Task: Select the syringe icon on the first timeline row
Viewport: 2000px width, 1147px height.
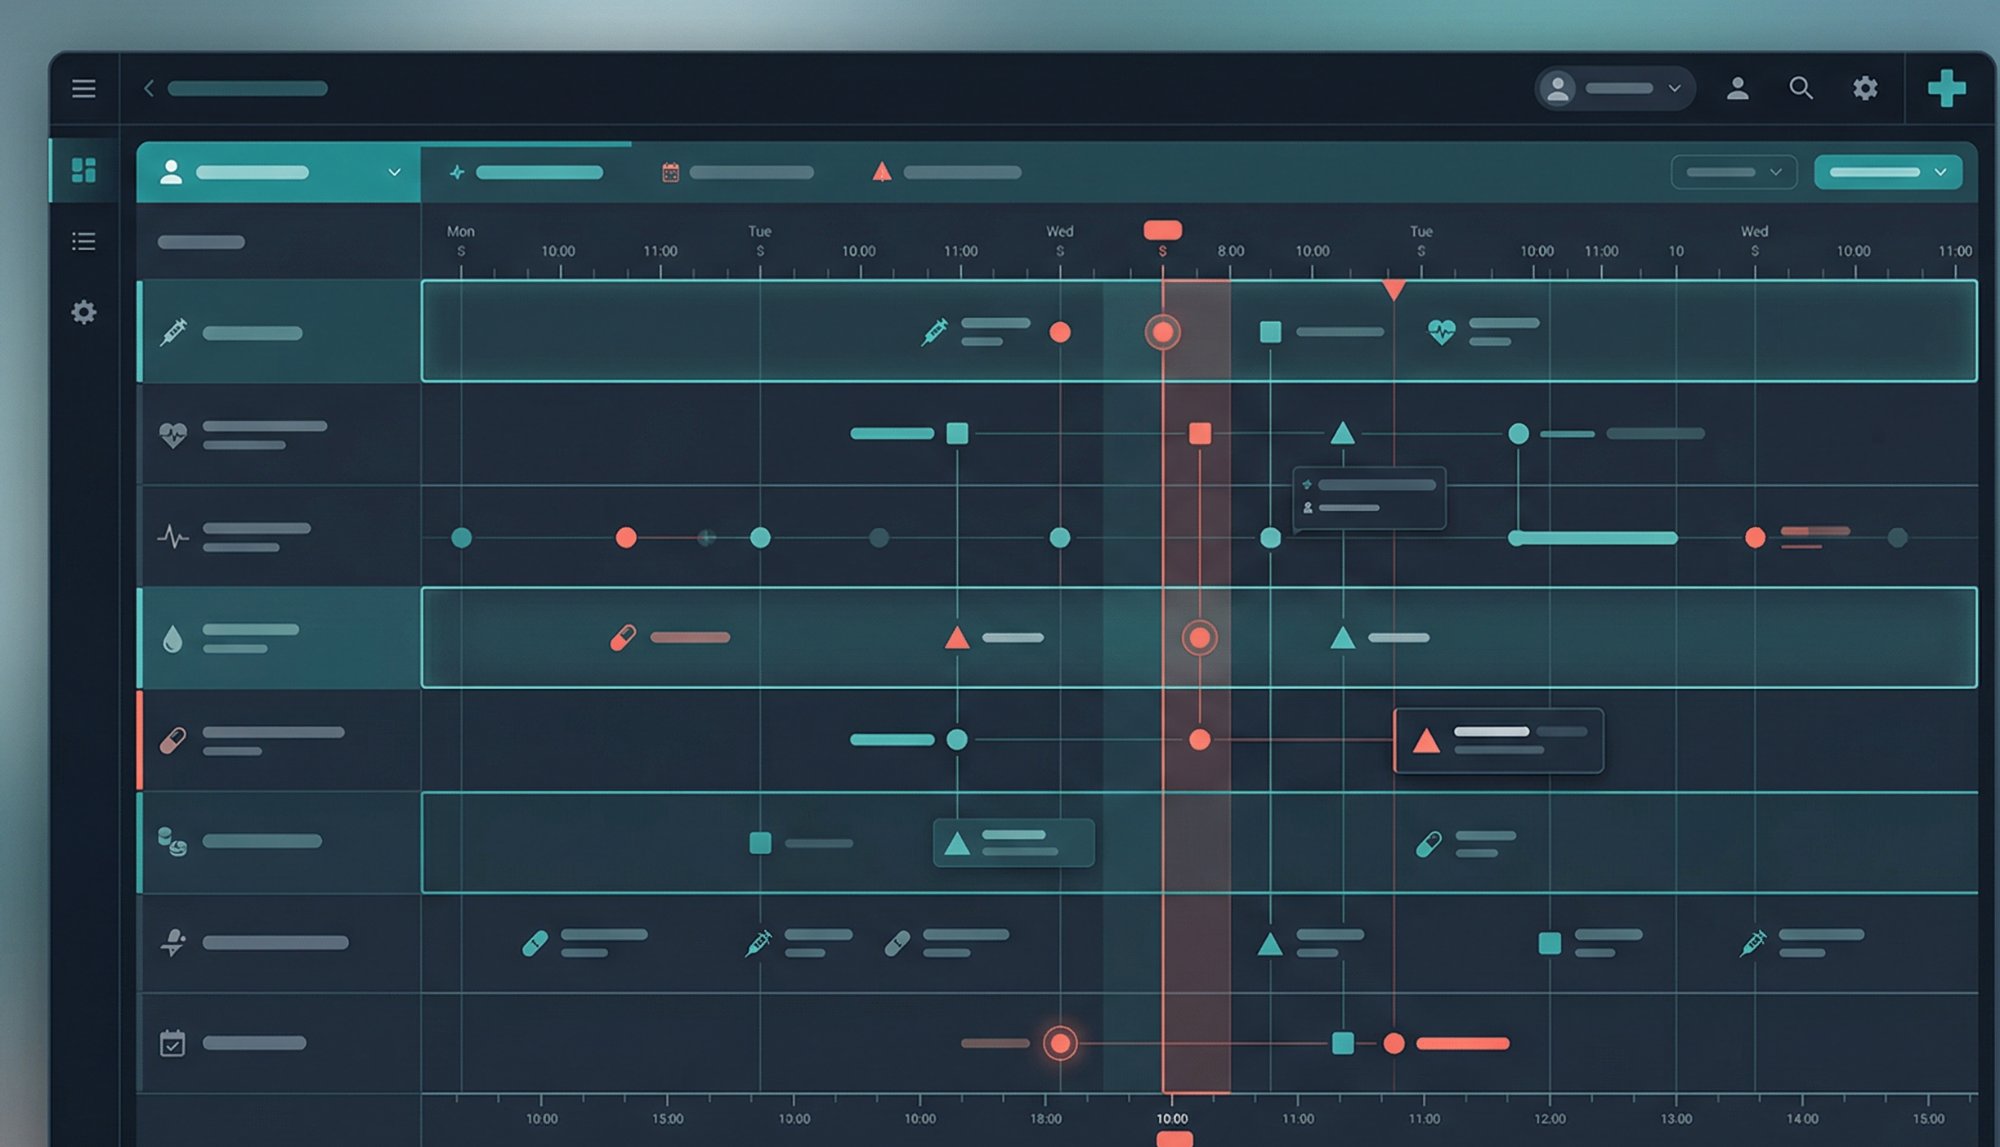Action: pos(173,333)
